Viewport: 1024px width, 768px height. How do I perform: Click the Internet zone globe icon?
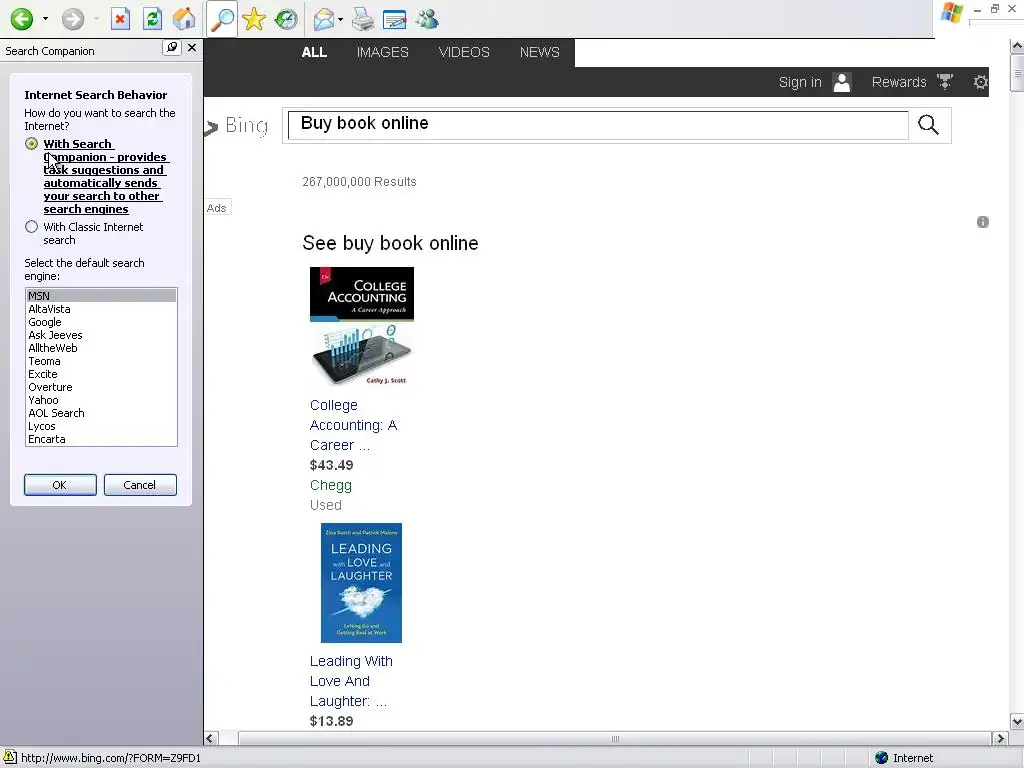[882, 758]
